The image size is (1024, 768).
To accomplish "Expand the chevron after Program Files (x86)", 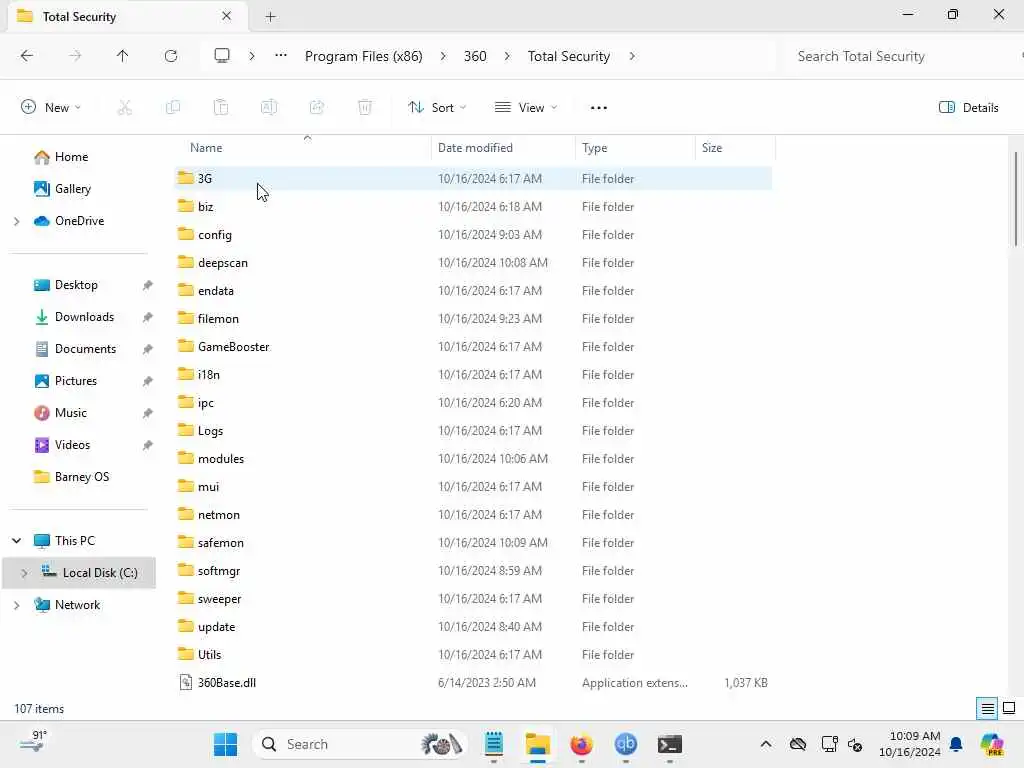I will [443, 56].
